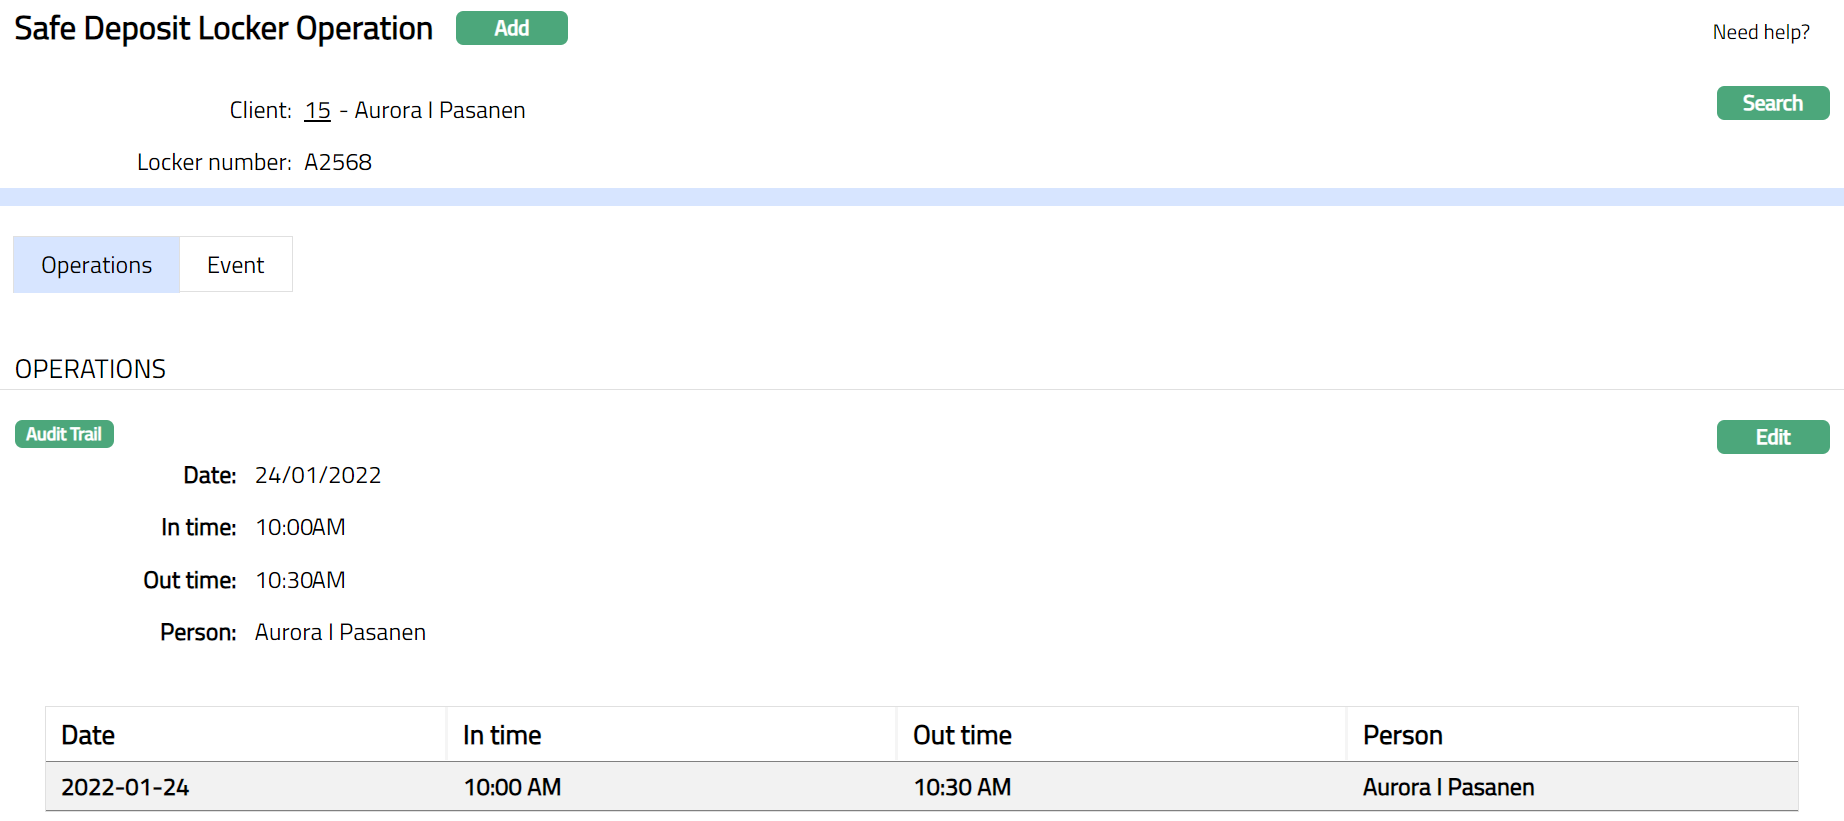Click the In time column header
This screenshot has width=1844, height=821.
tap(502, 735)
